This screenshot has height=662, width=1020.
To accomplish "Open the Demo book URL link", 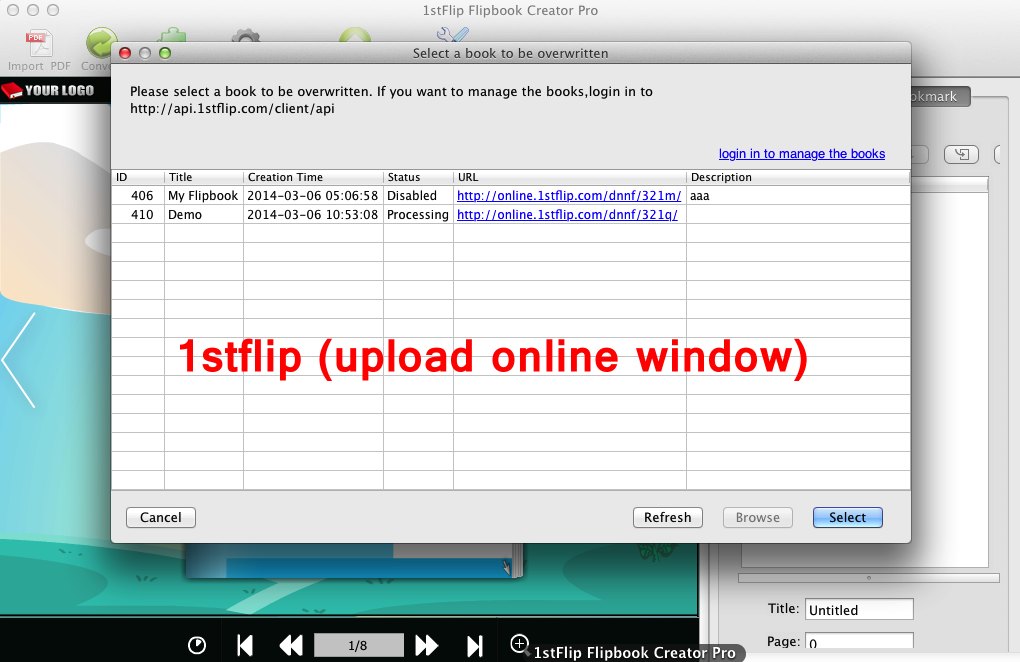I will pos(567,215).
